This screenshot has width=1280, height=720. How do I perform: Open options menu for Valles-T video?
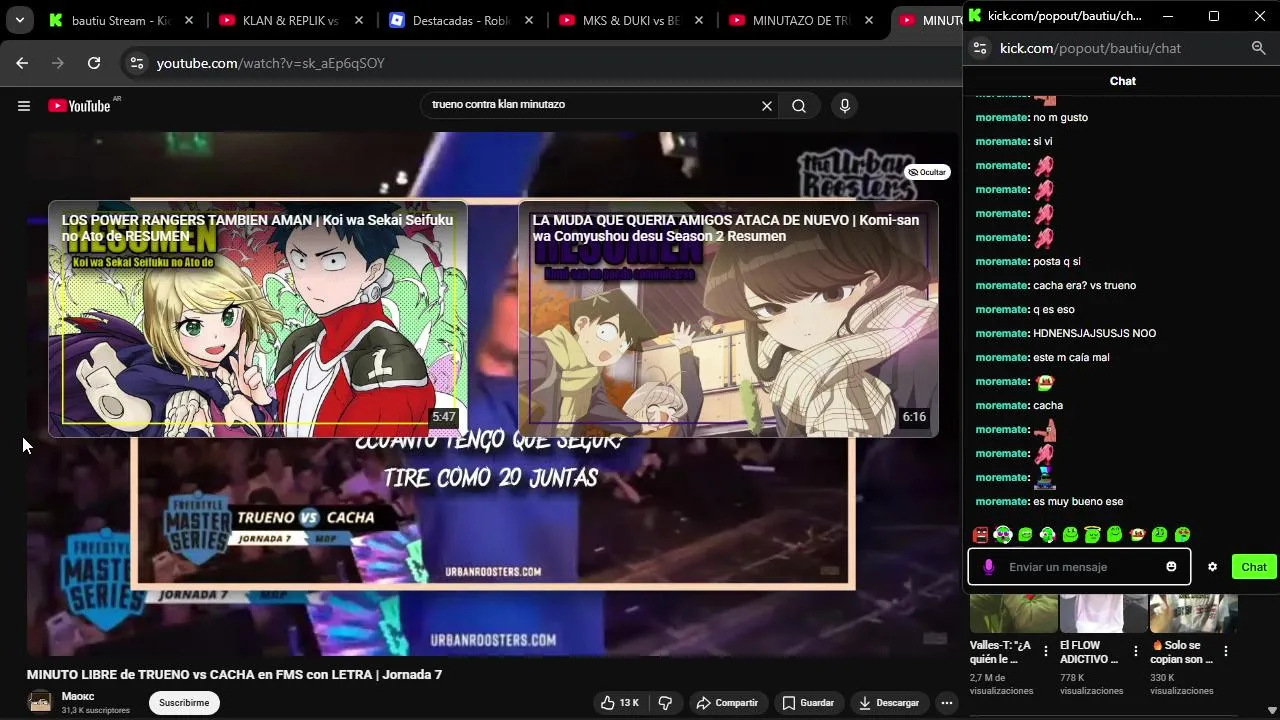click(x=1046, y=651)
